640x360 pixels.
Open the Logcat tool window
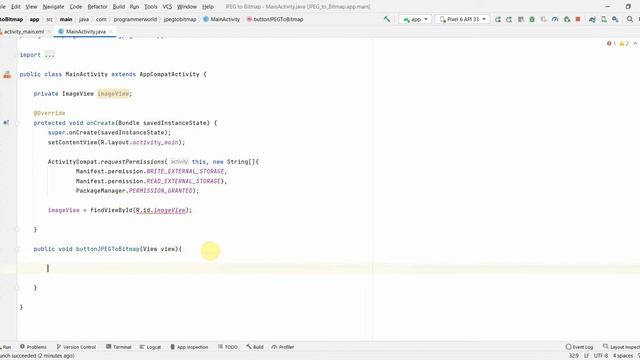pos(150,347)
